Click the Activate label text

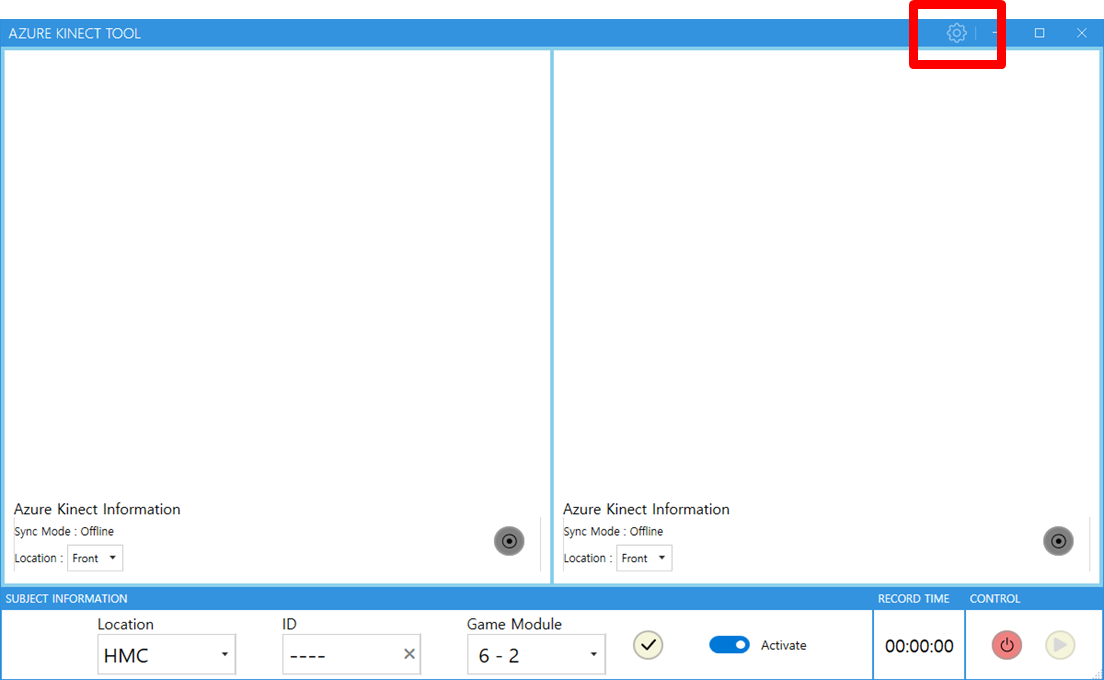coord(784,645)
